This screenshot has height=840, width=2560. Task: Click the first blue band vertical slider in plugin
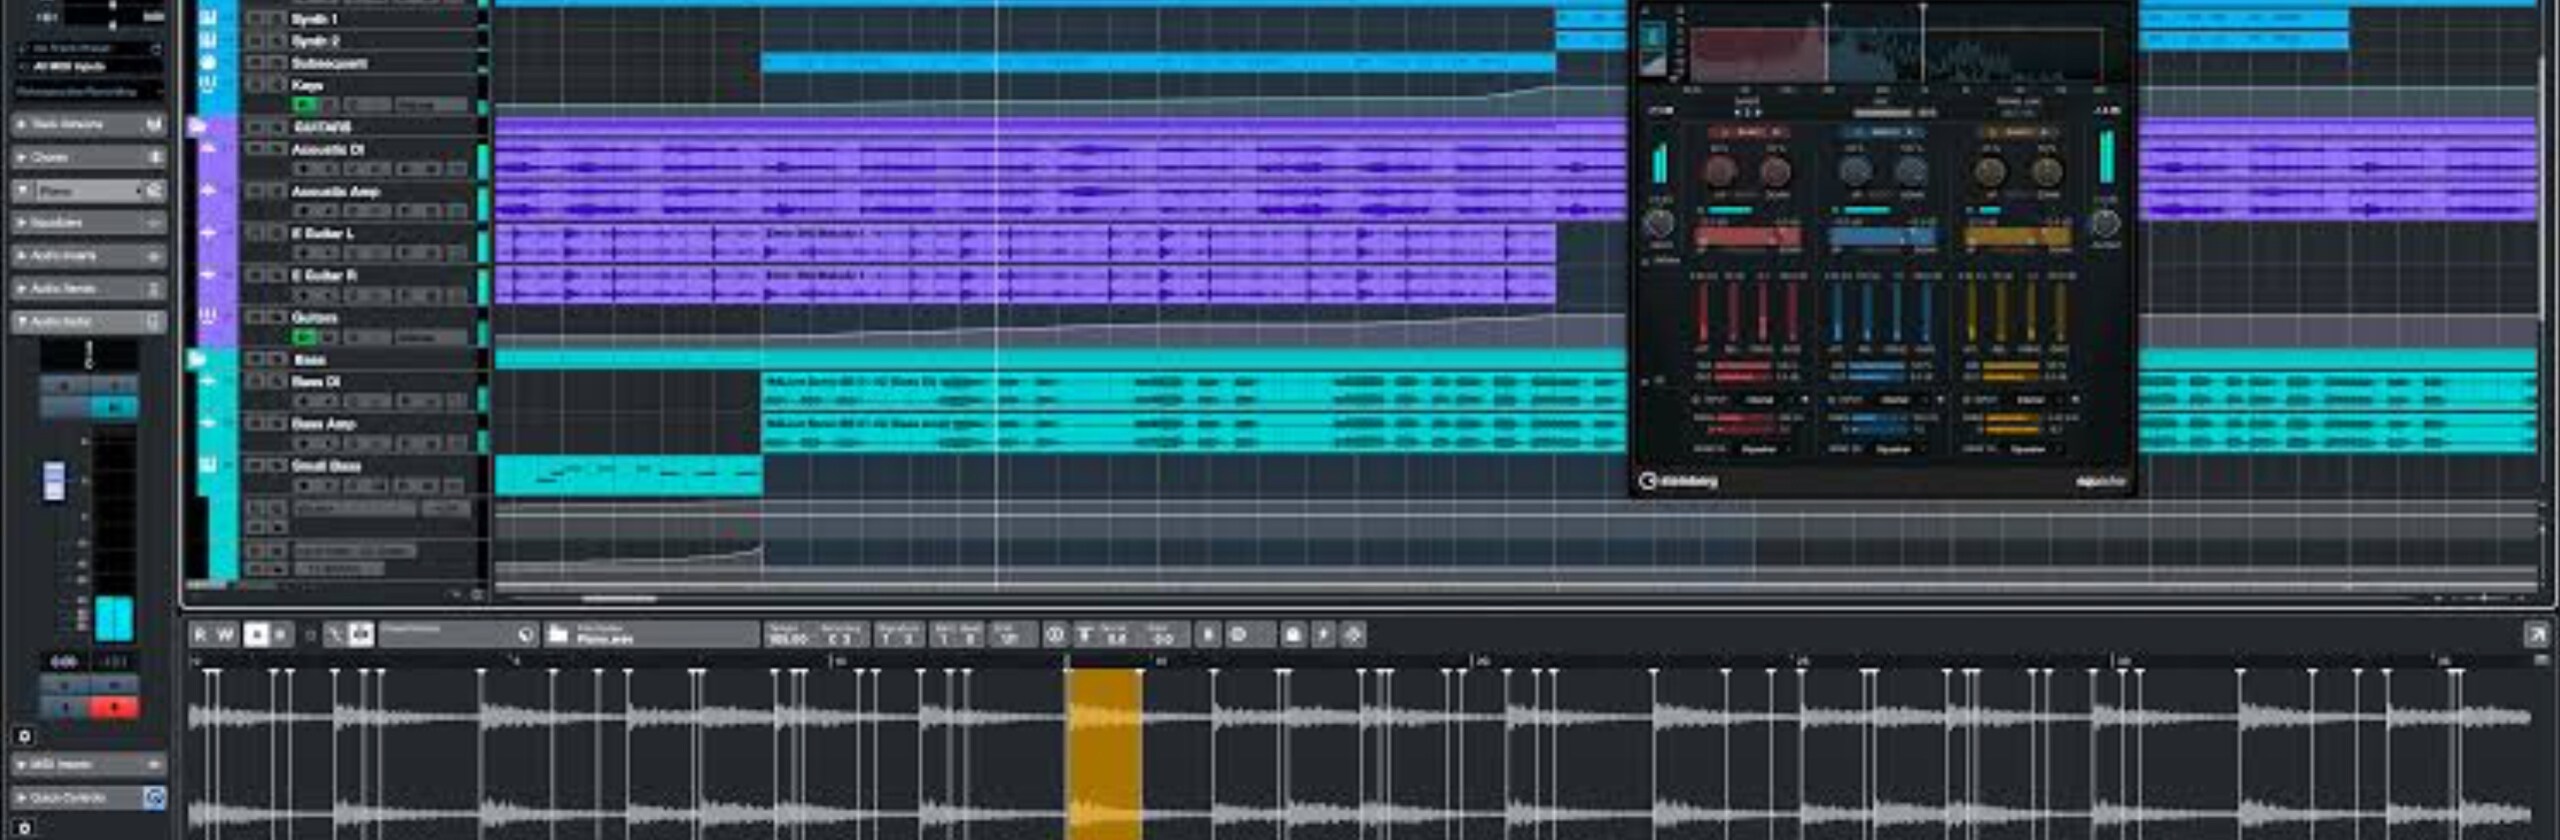coord(1837,312)
